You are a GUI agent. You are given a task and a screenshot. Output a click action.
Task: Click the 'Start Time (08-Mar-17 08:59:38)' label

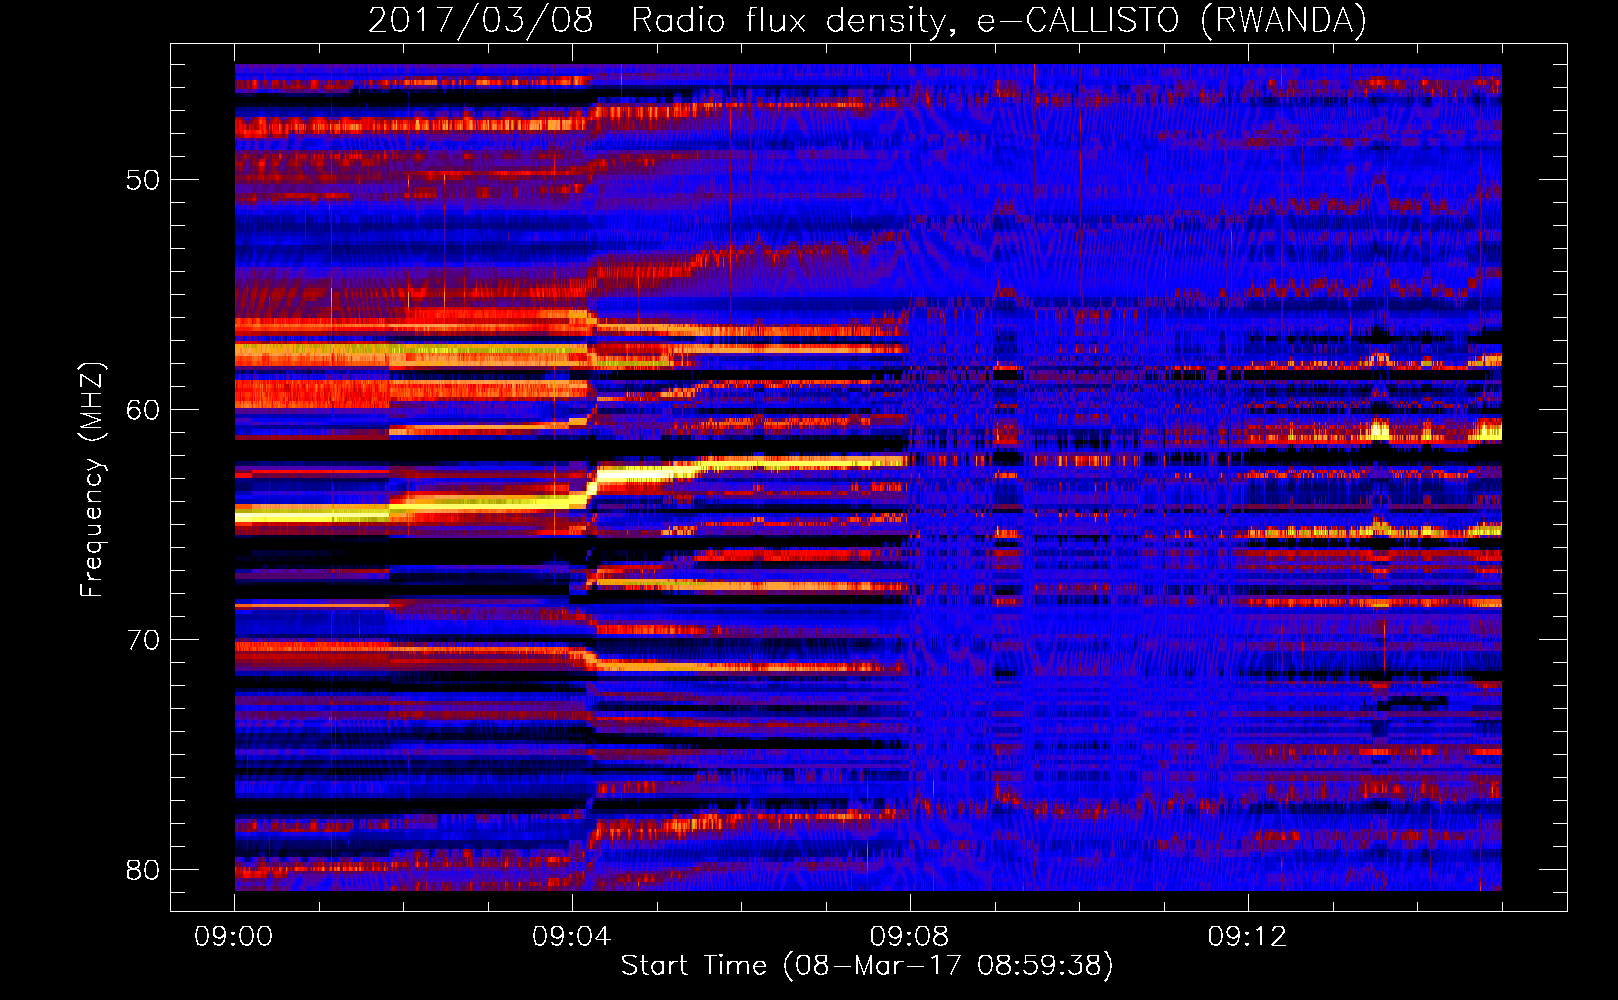tap(867, 966)
